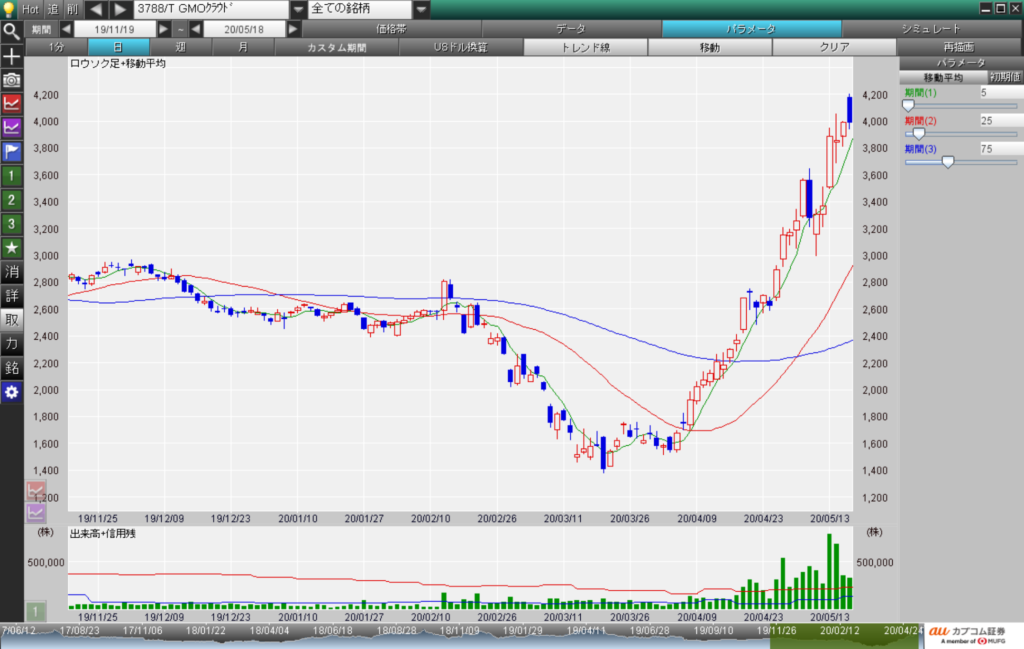Adjust the 期間(3) moving average slider
Screen dimensions: 1024x649
[948, 161]
